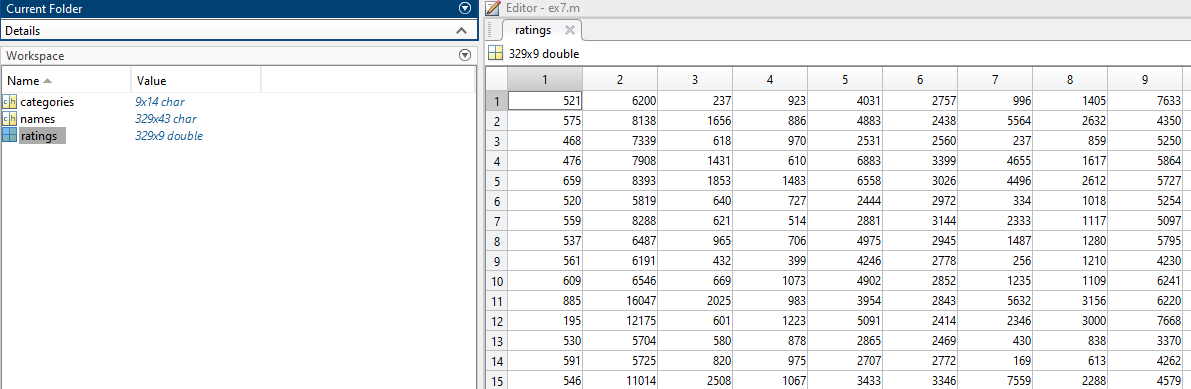Click the Editor pencil icon

[493, 8]
